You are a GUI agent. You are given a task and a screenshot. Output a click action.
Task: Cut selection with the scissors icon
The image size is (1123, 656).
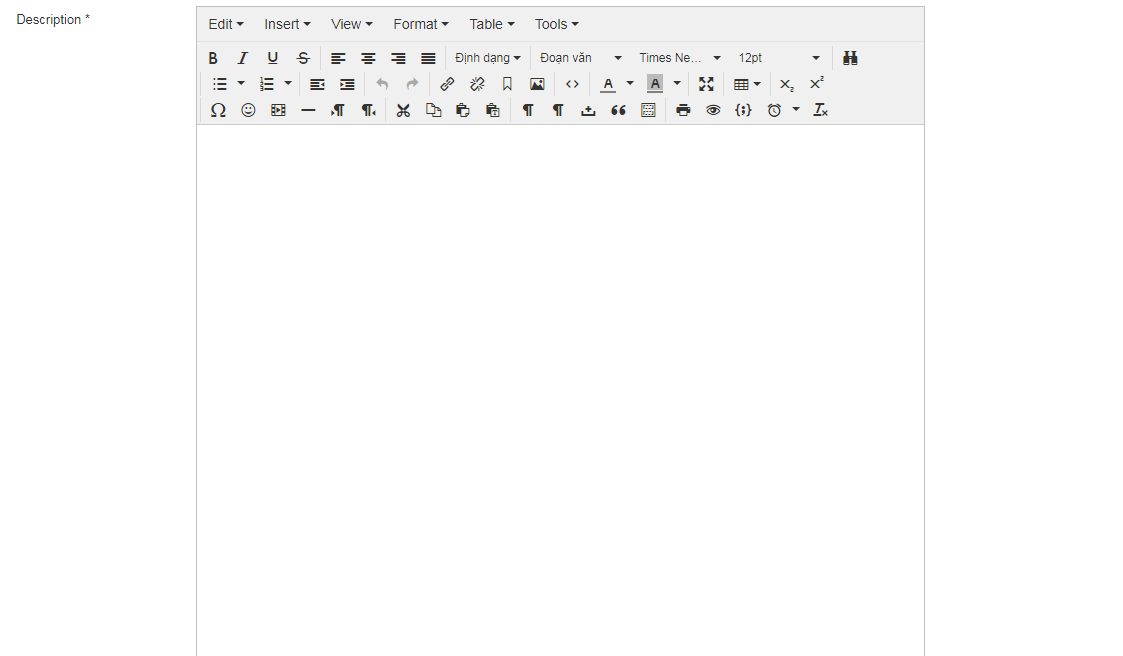(x=403, y=110)
